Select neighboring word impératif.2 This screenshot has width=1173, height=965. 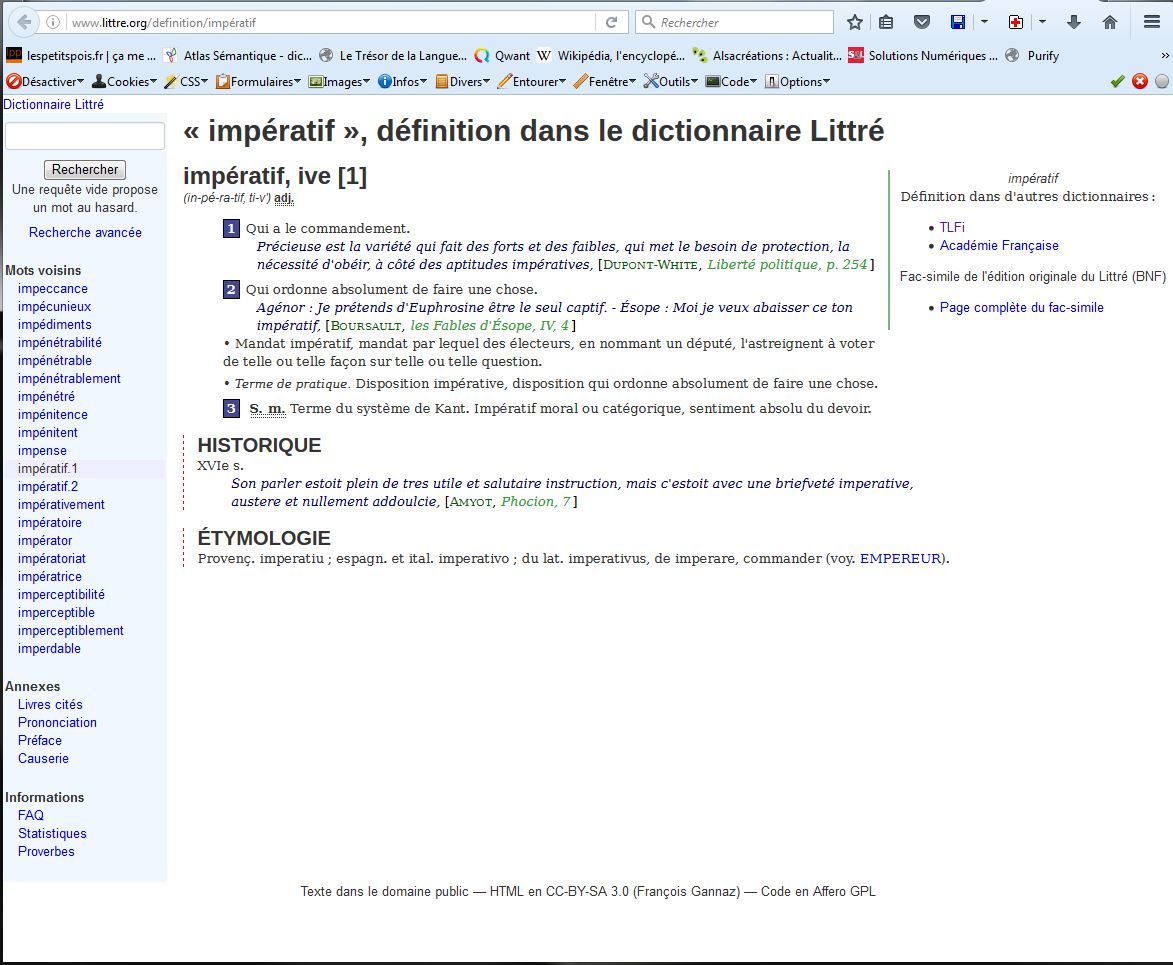pos(48,487)
